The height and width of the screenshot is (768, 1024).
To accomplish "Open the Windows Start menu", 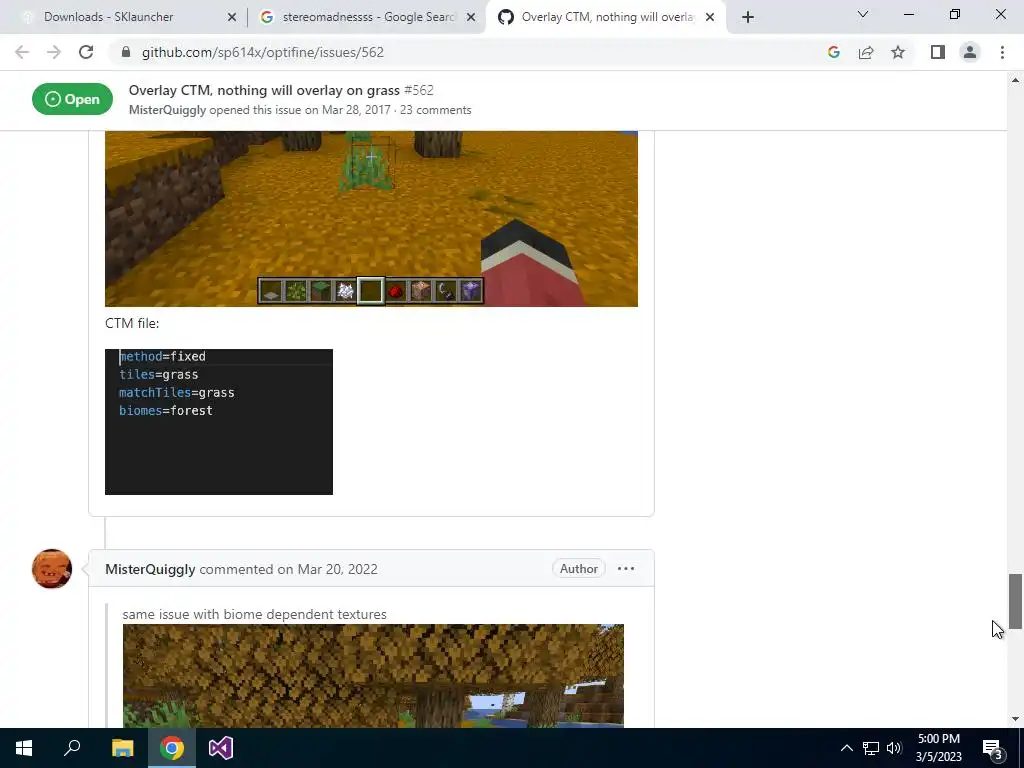I will pyautogui.click(x=24, y=748).
